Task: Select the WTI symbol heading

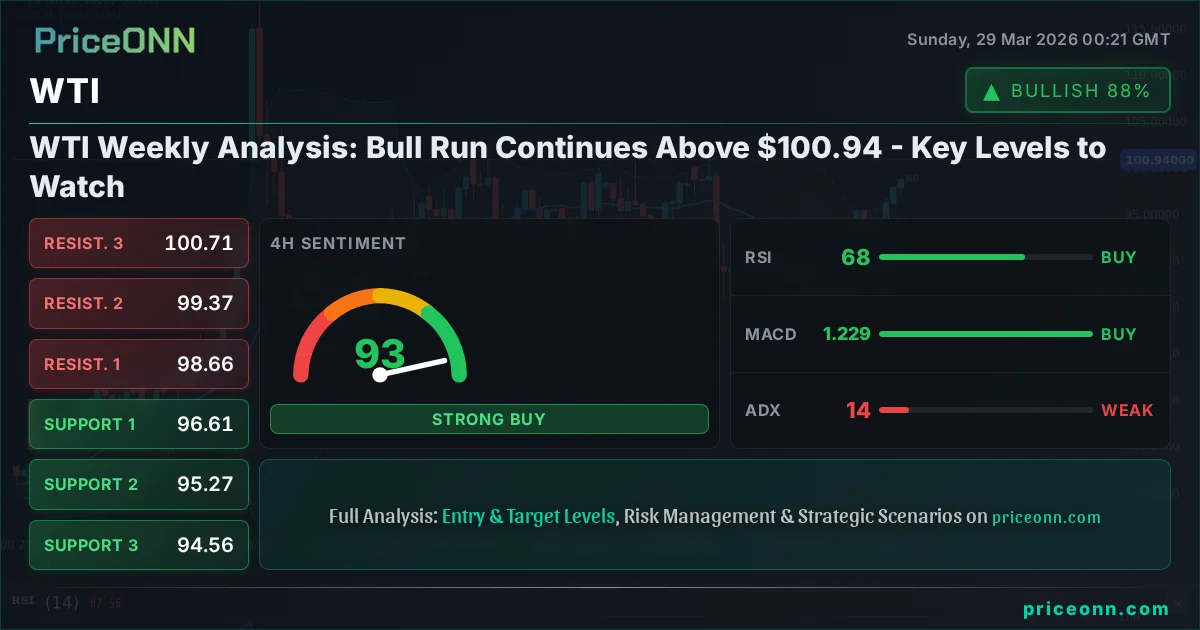Action: tap(63, 91)
